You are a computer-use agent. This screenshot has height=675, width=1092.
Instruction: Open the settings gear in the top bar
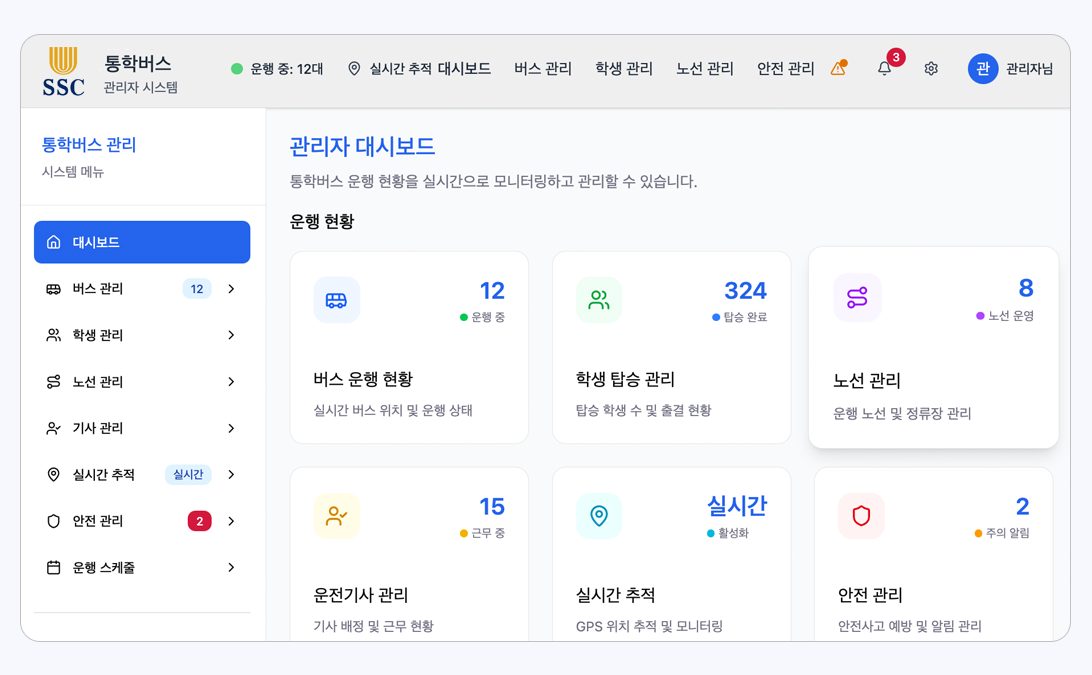[931, 69]
